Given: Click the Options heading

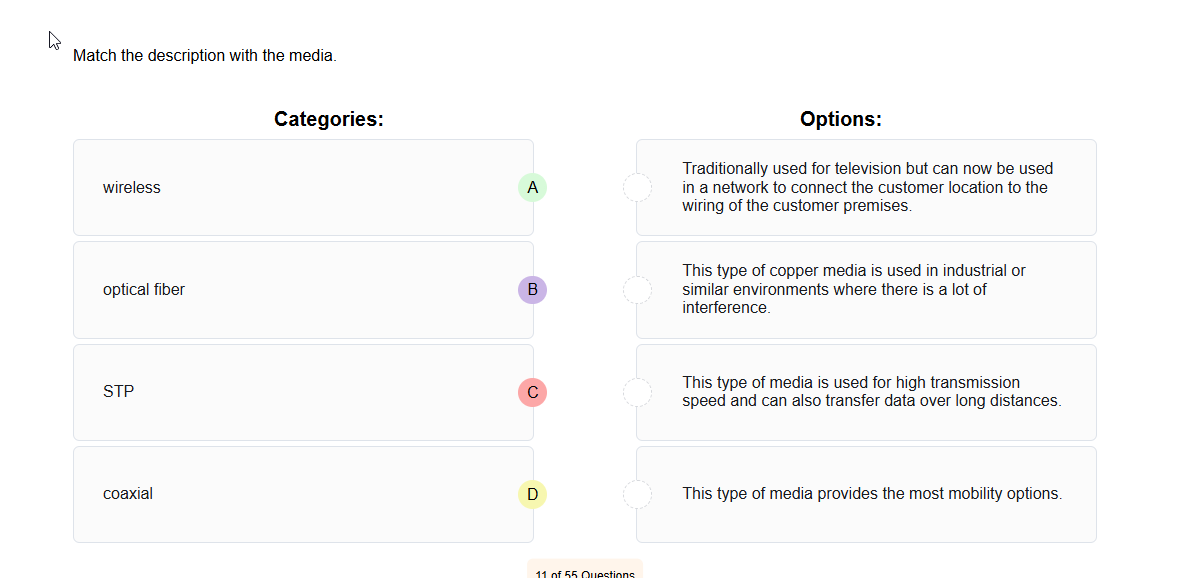Looking at the screenshot, I should click(840, 119).
